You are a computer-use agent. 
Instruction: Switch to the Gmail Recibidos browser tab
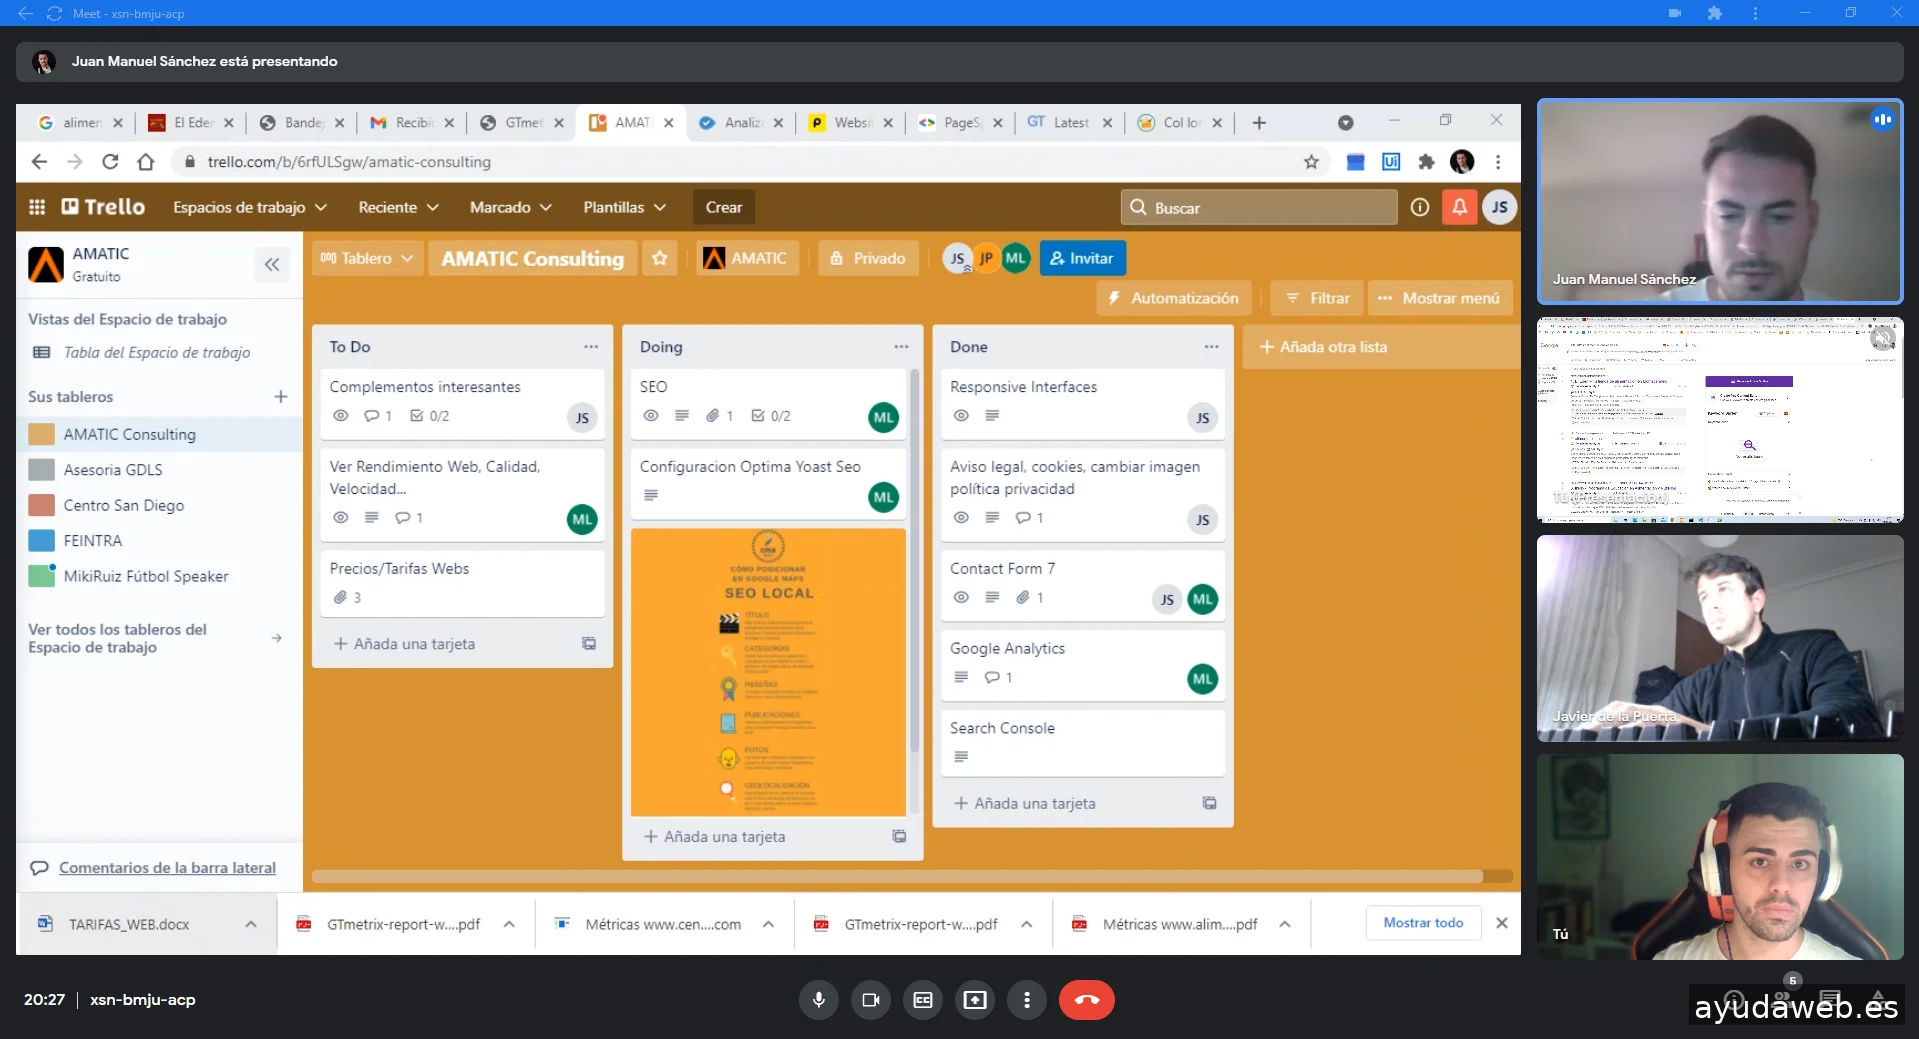(x=410, y=123)
